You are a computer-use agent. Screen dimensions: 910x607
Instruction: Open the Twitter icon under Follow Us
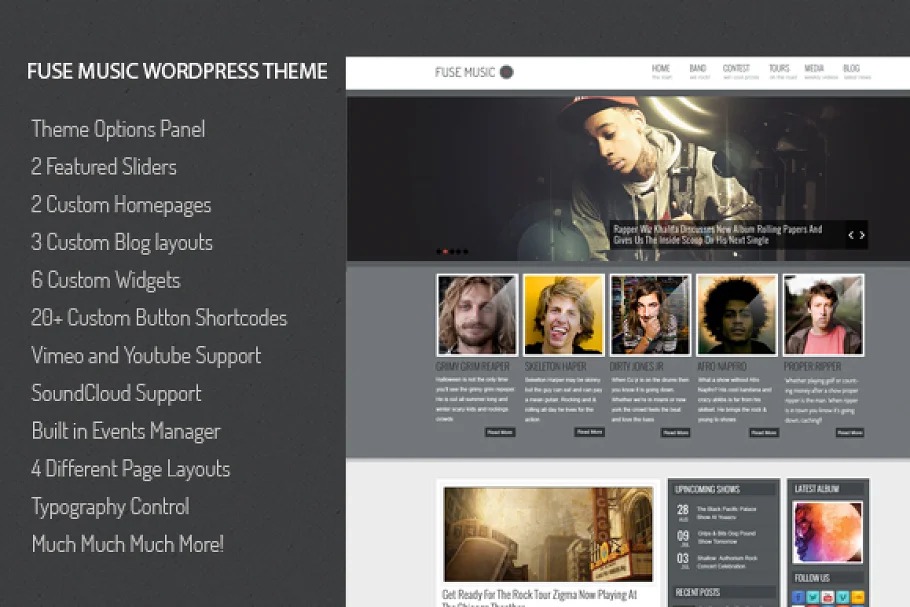[x=814, y=598]
